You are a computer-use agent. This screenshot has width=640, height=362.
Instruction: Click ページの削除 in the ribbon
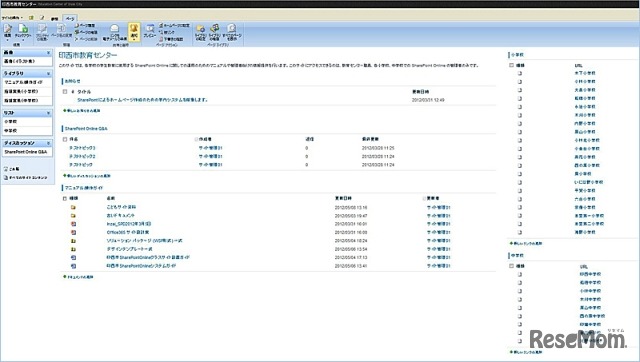(86, 39)
